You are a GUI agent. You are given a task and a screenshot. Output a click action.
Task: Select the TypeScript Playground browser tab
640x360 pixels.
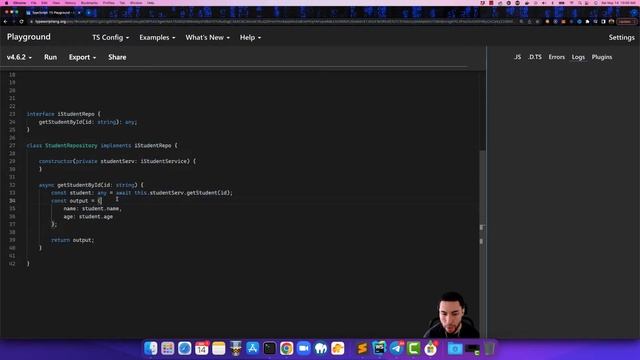coord(52,13)
